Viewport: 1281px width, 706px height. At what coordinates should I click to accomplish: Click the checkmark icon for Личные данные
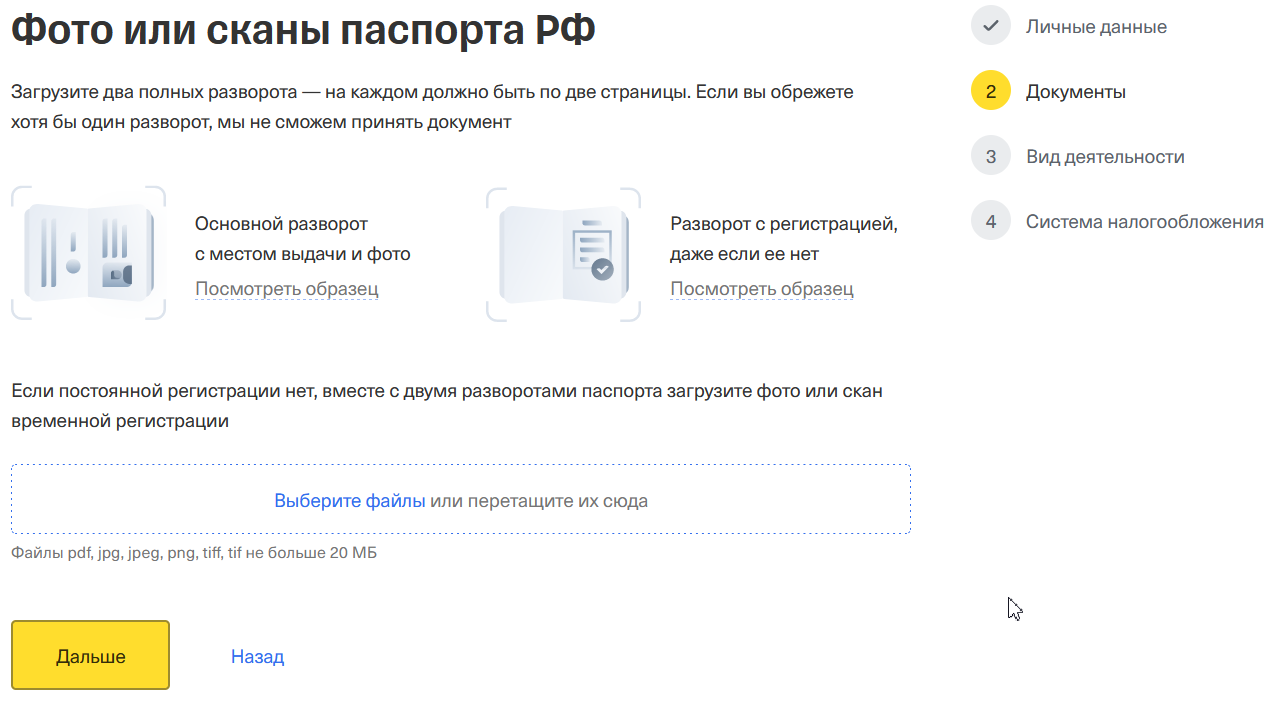click(x=991, y=26)
